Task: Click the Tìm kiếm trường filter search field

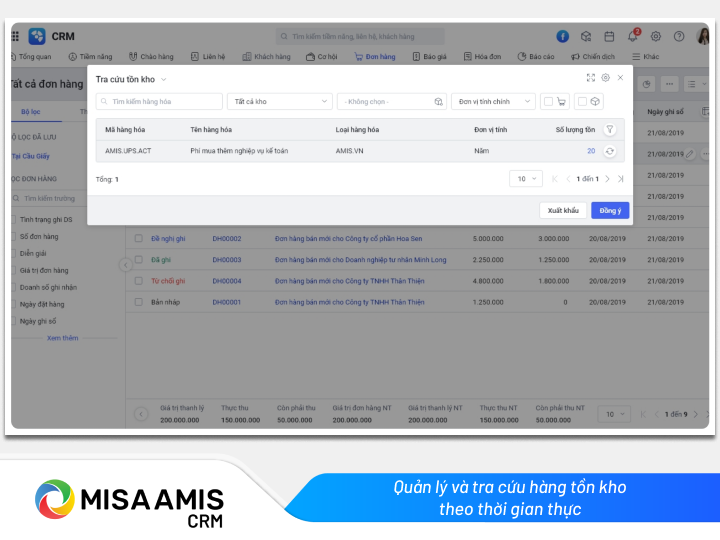Action: click(49, 198)
